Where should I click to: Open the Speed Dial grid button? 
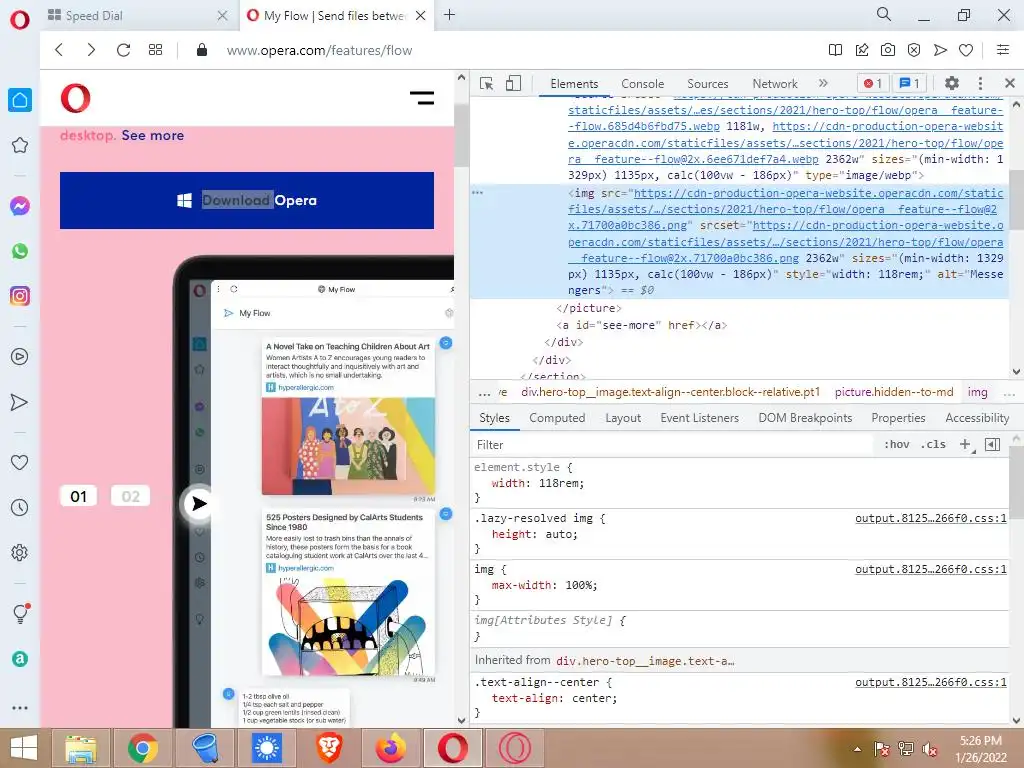pos(155,50)
